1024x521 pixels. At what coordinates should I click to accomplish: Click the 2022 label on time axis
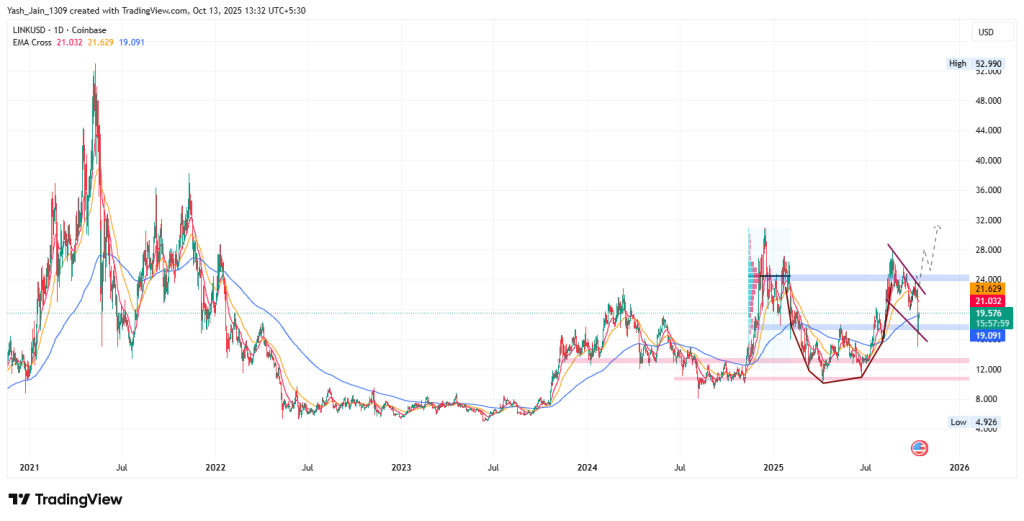pos(215,467)
